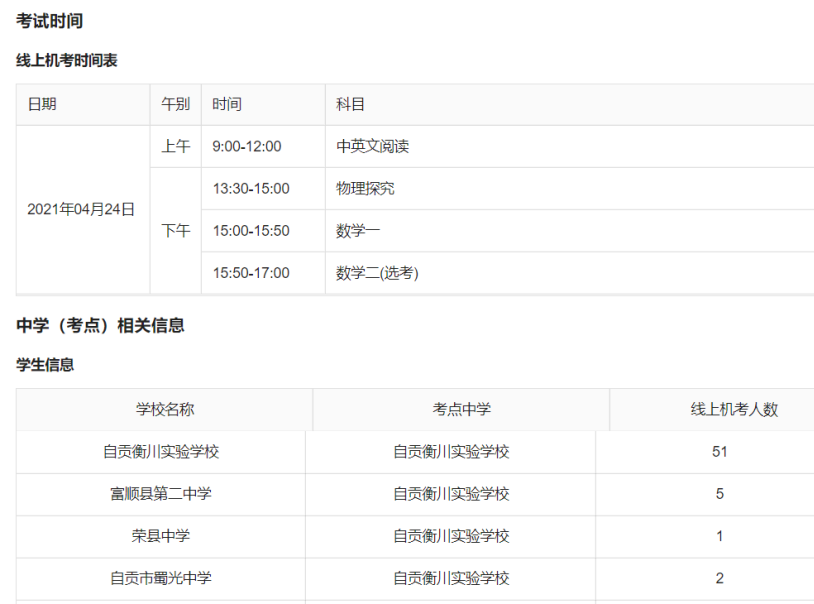
Task: Click the 2021年04月24日 date cell
Action: coord(81,209)
